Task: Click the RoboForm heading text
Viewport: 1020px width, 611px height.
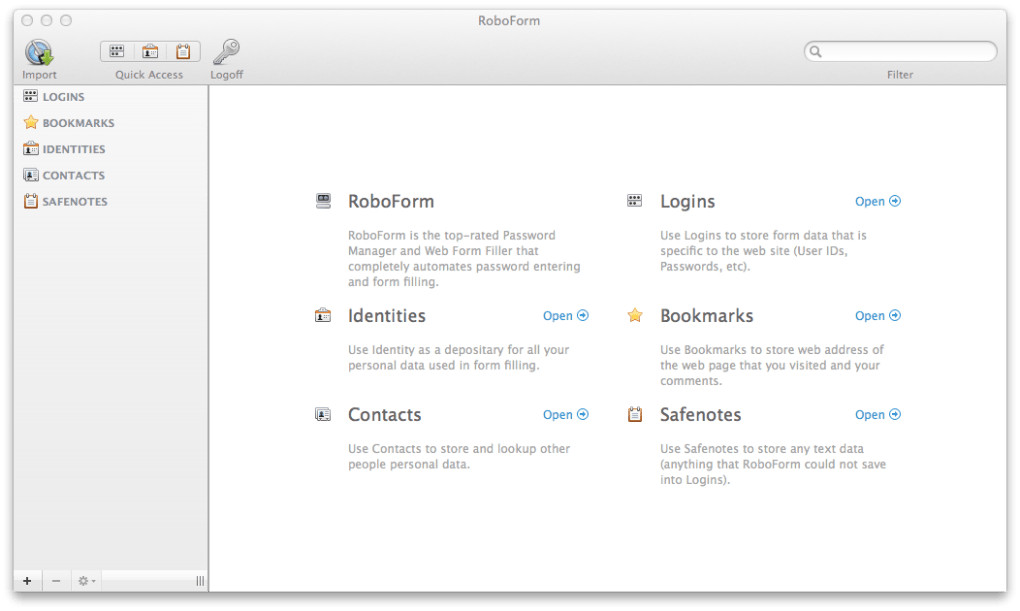Action: pyautogui.click(x=391, y=201)
